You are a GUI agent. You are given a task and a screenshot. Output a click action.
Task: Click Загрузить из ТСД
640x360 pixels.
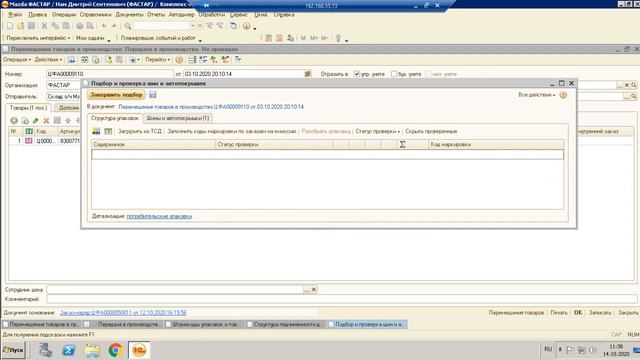[140, 131]
